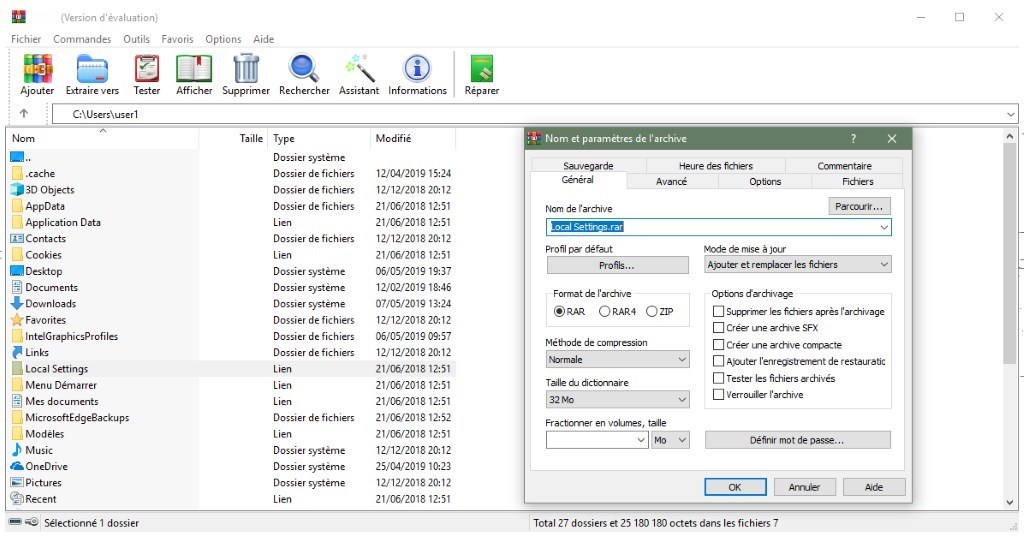Click the Tester archive icon
The width and height of the screenshot is (1024, 537).
pos(147,70)
